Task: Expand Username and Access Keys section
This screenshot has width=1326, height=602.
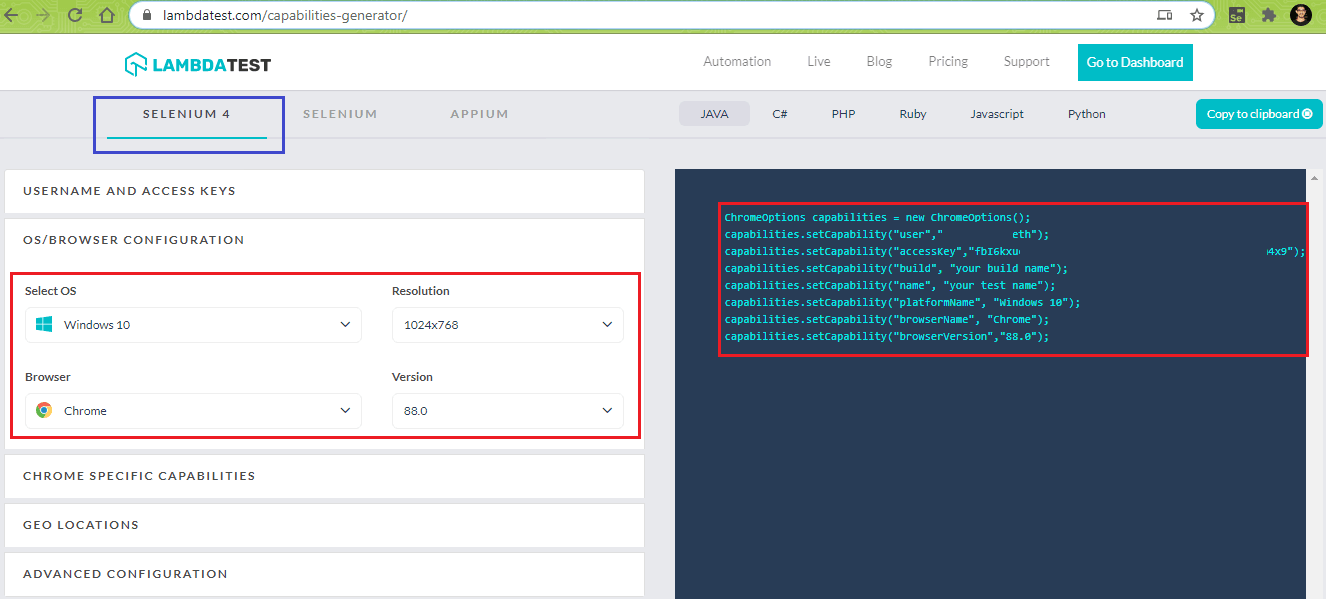Action: (x=324, y=191)
